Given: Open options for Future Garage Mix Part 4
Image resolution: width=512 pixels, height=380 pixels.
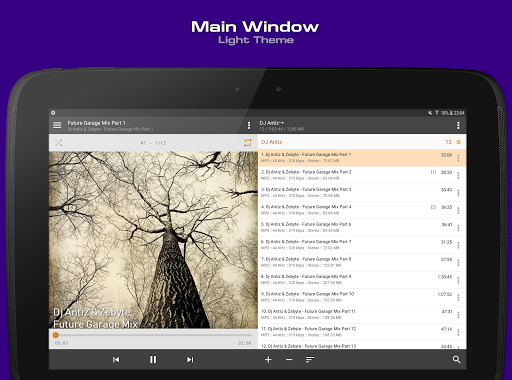Looking at the screenshot, I should tap(458, 210).
